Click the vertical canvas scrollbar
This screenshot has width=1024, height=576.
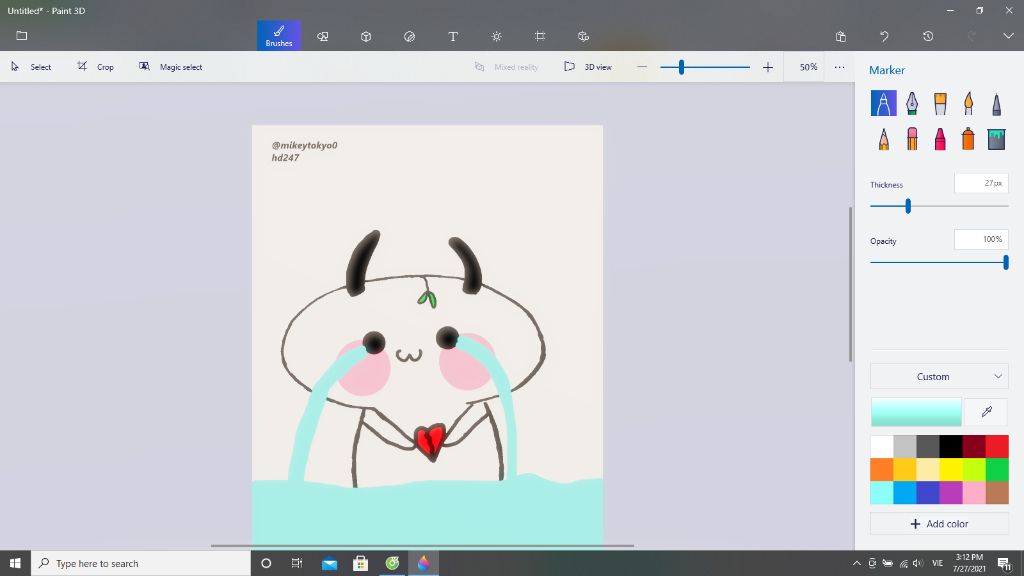coord(850,284)
